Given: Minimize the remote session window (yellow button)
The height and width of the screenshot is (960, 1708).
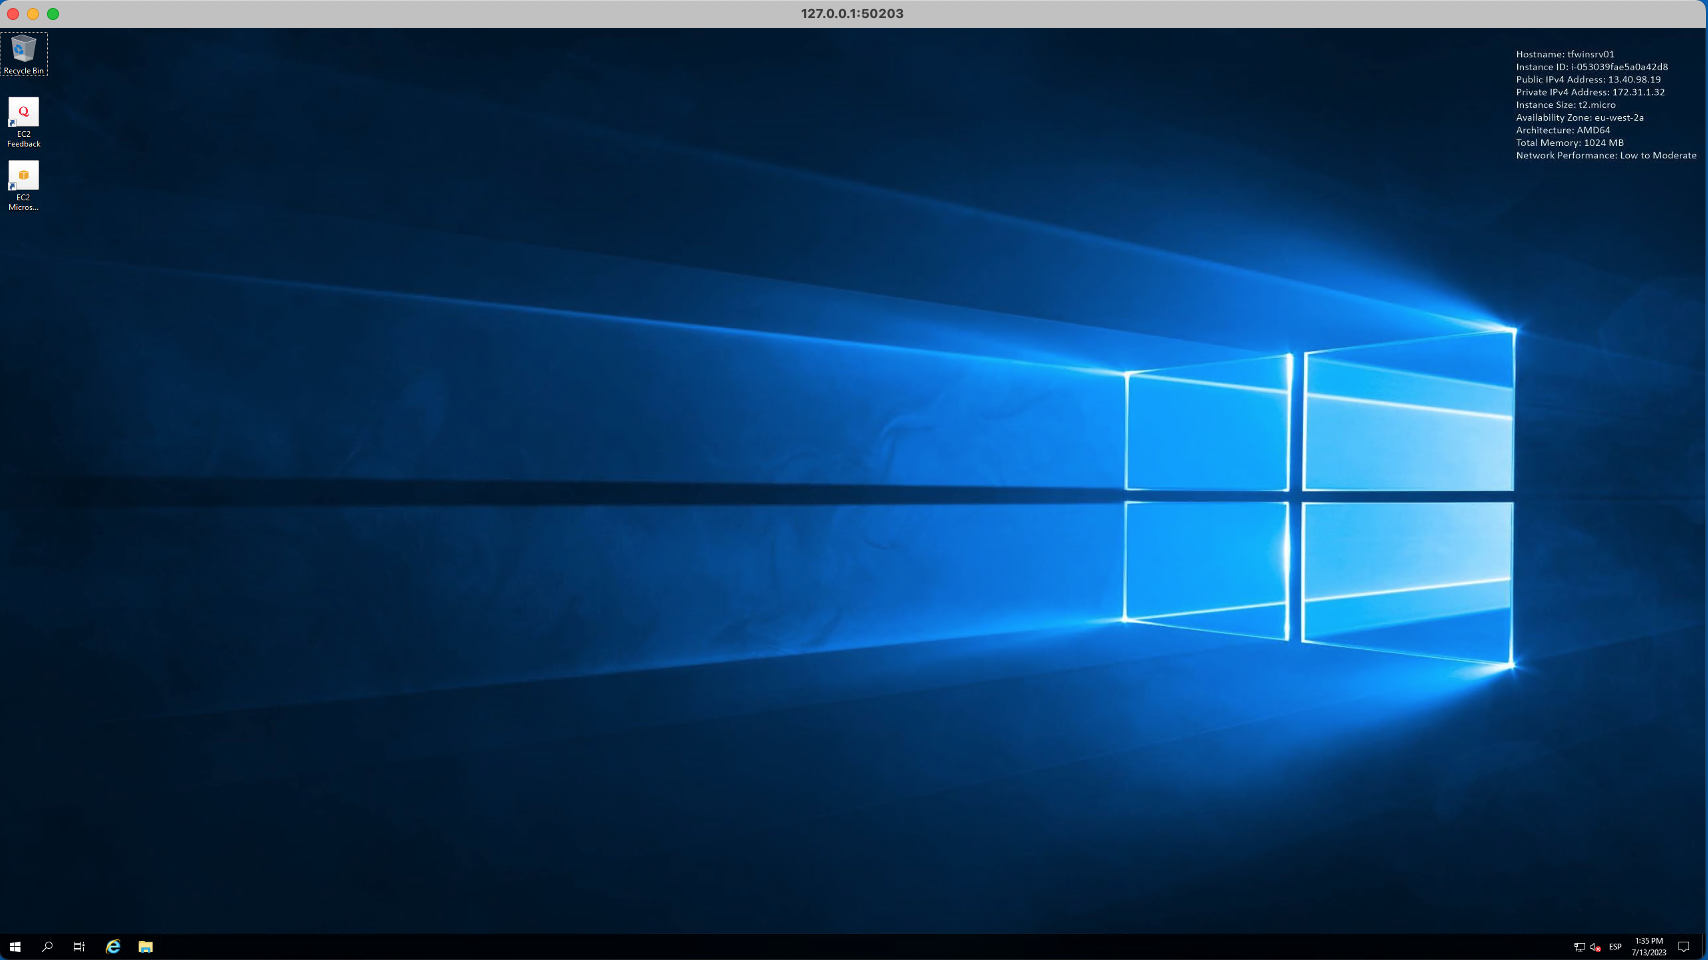Looking at the screenshot, I should click(x=33, y=14).
